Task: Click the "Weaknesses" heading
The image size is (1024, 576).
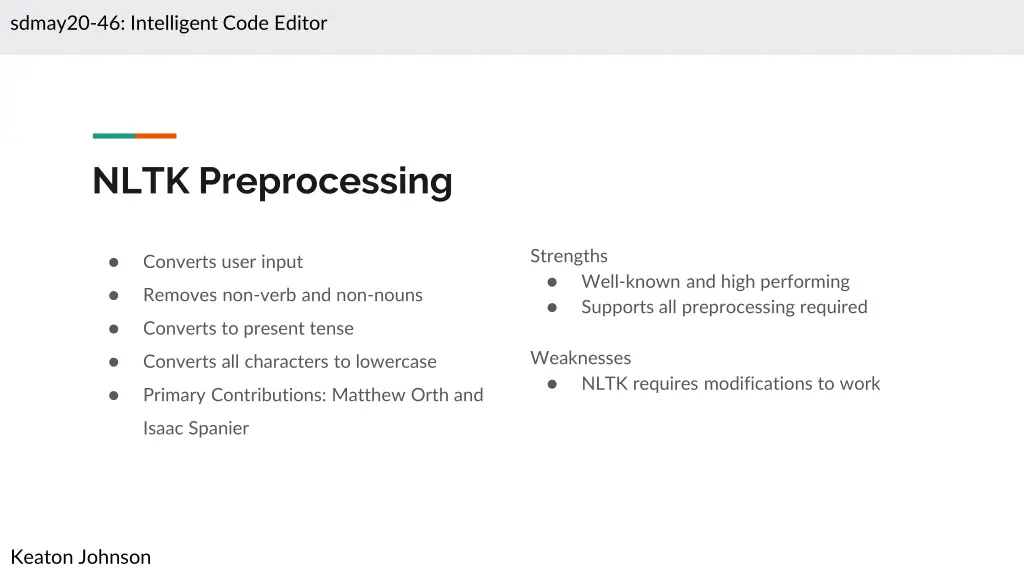Action: pyautogui.click(x=581, y=358)
